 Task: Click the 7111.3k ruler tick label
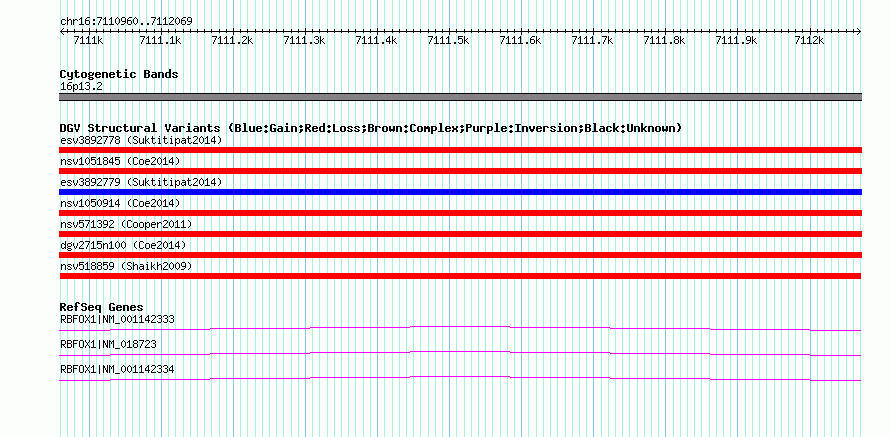[x=304, y=40]
